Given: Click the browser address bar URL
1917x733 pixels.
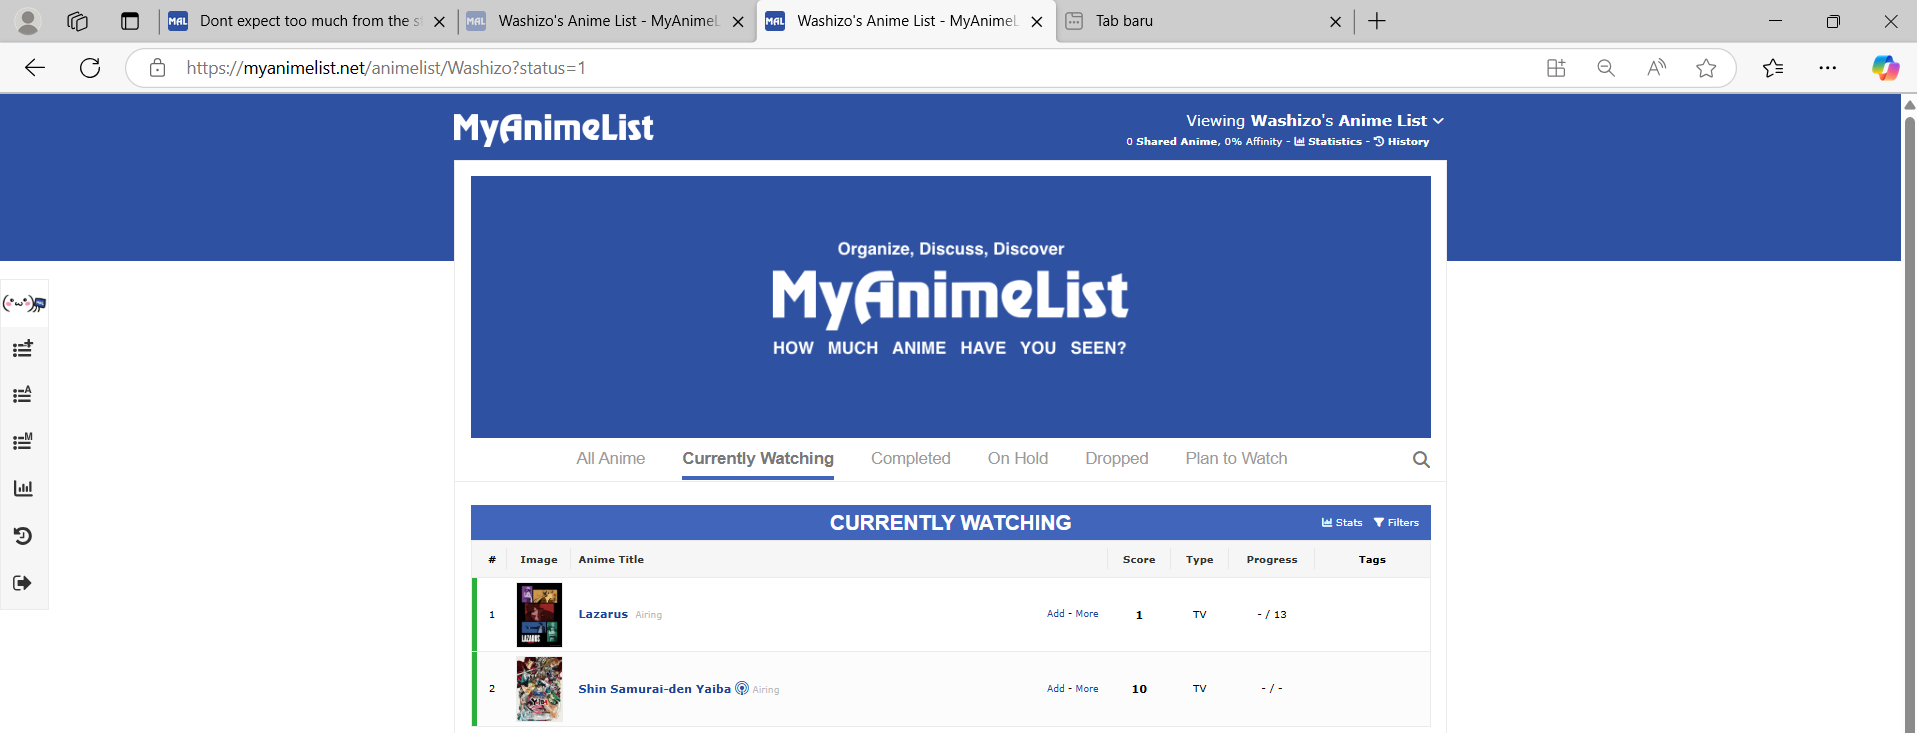Looking at the screenshot, I should pos(386,68).
